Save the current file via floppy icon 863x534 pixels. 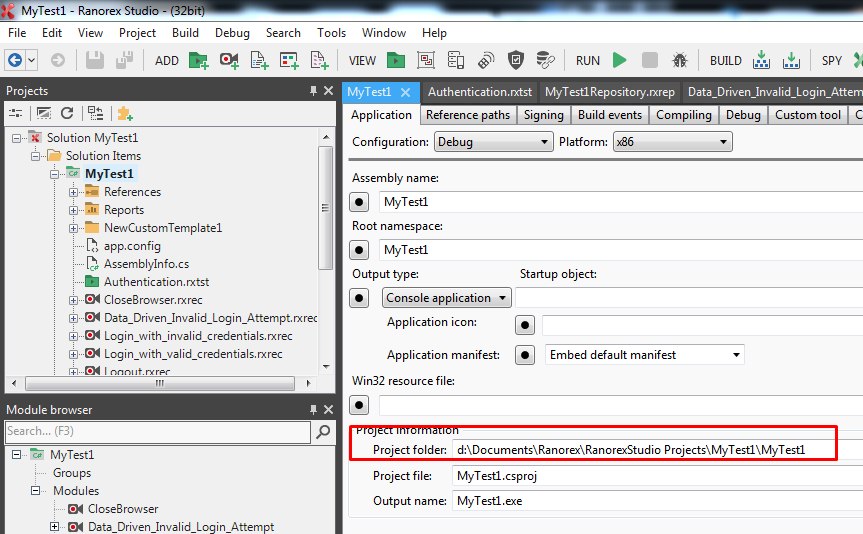pyautogui.click(x=95, y=60)
